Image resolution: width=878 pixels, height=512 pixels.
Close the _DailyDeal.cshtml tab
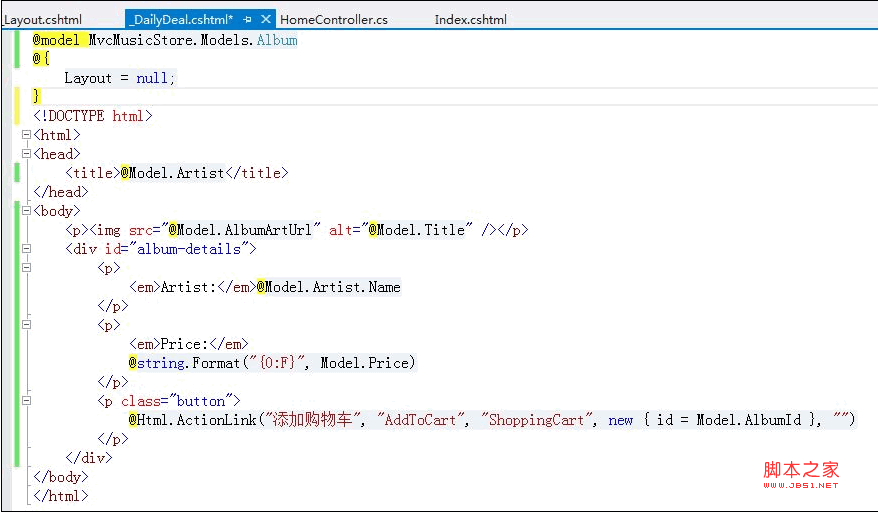(x=266, y=19)
